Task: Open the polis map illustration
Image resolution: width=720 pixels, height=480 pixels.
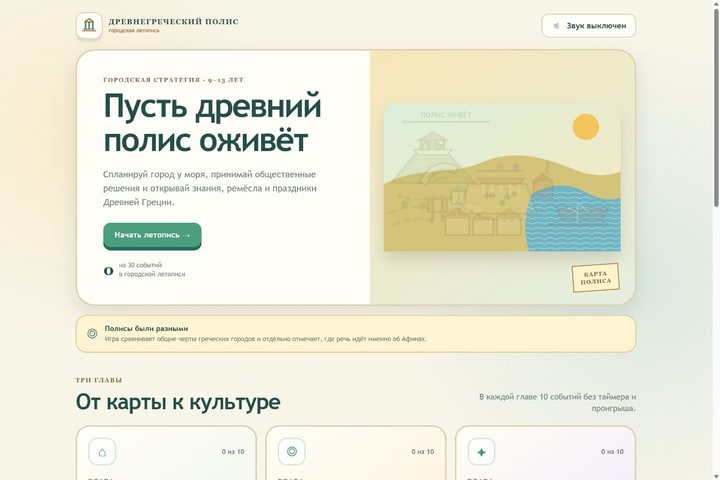Action: 502,178
